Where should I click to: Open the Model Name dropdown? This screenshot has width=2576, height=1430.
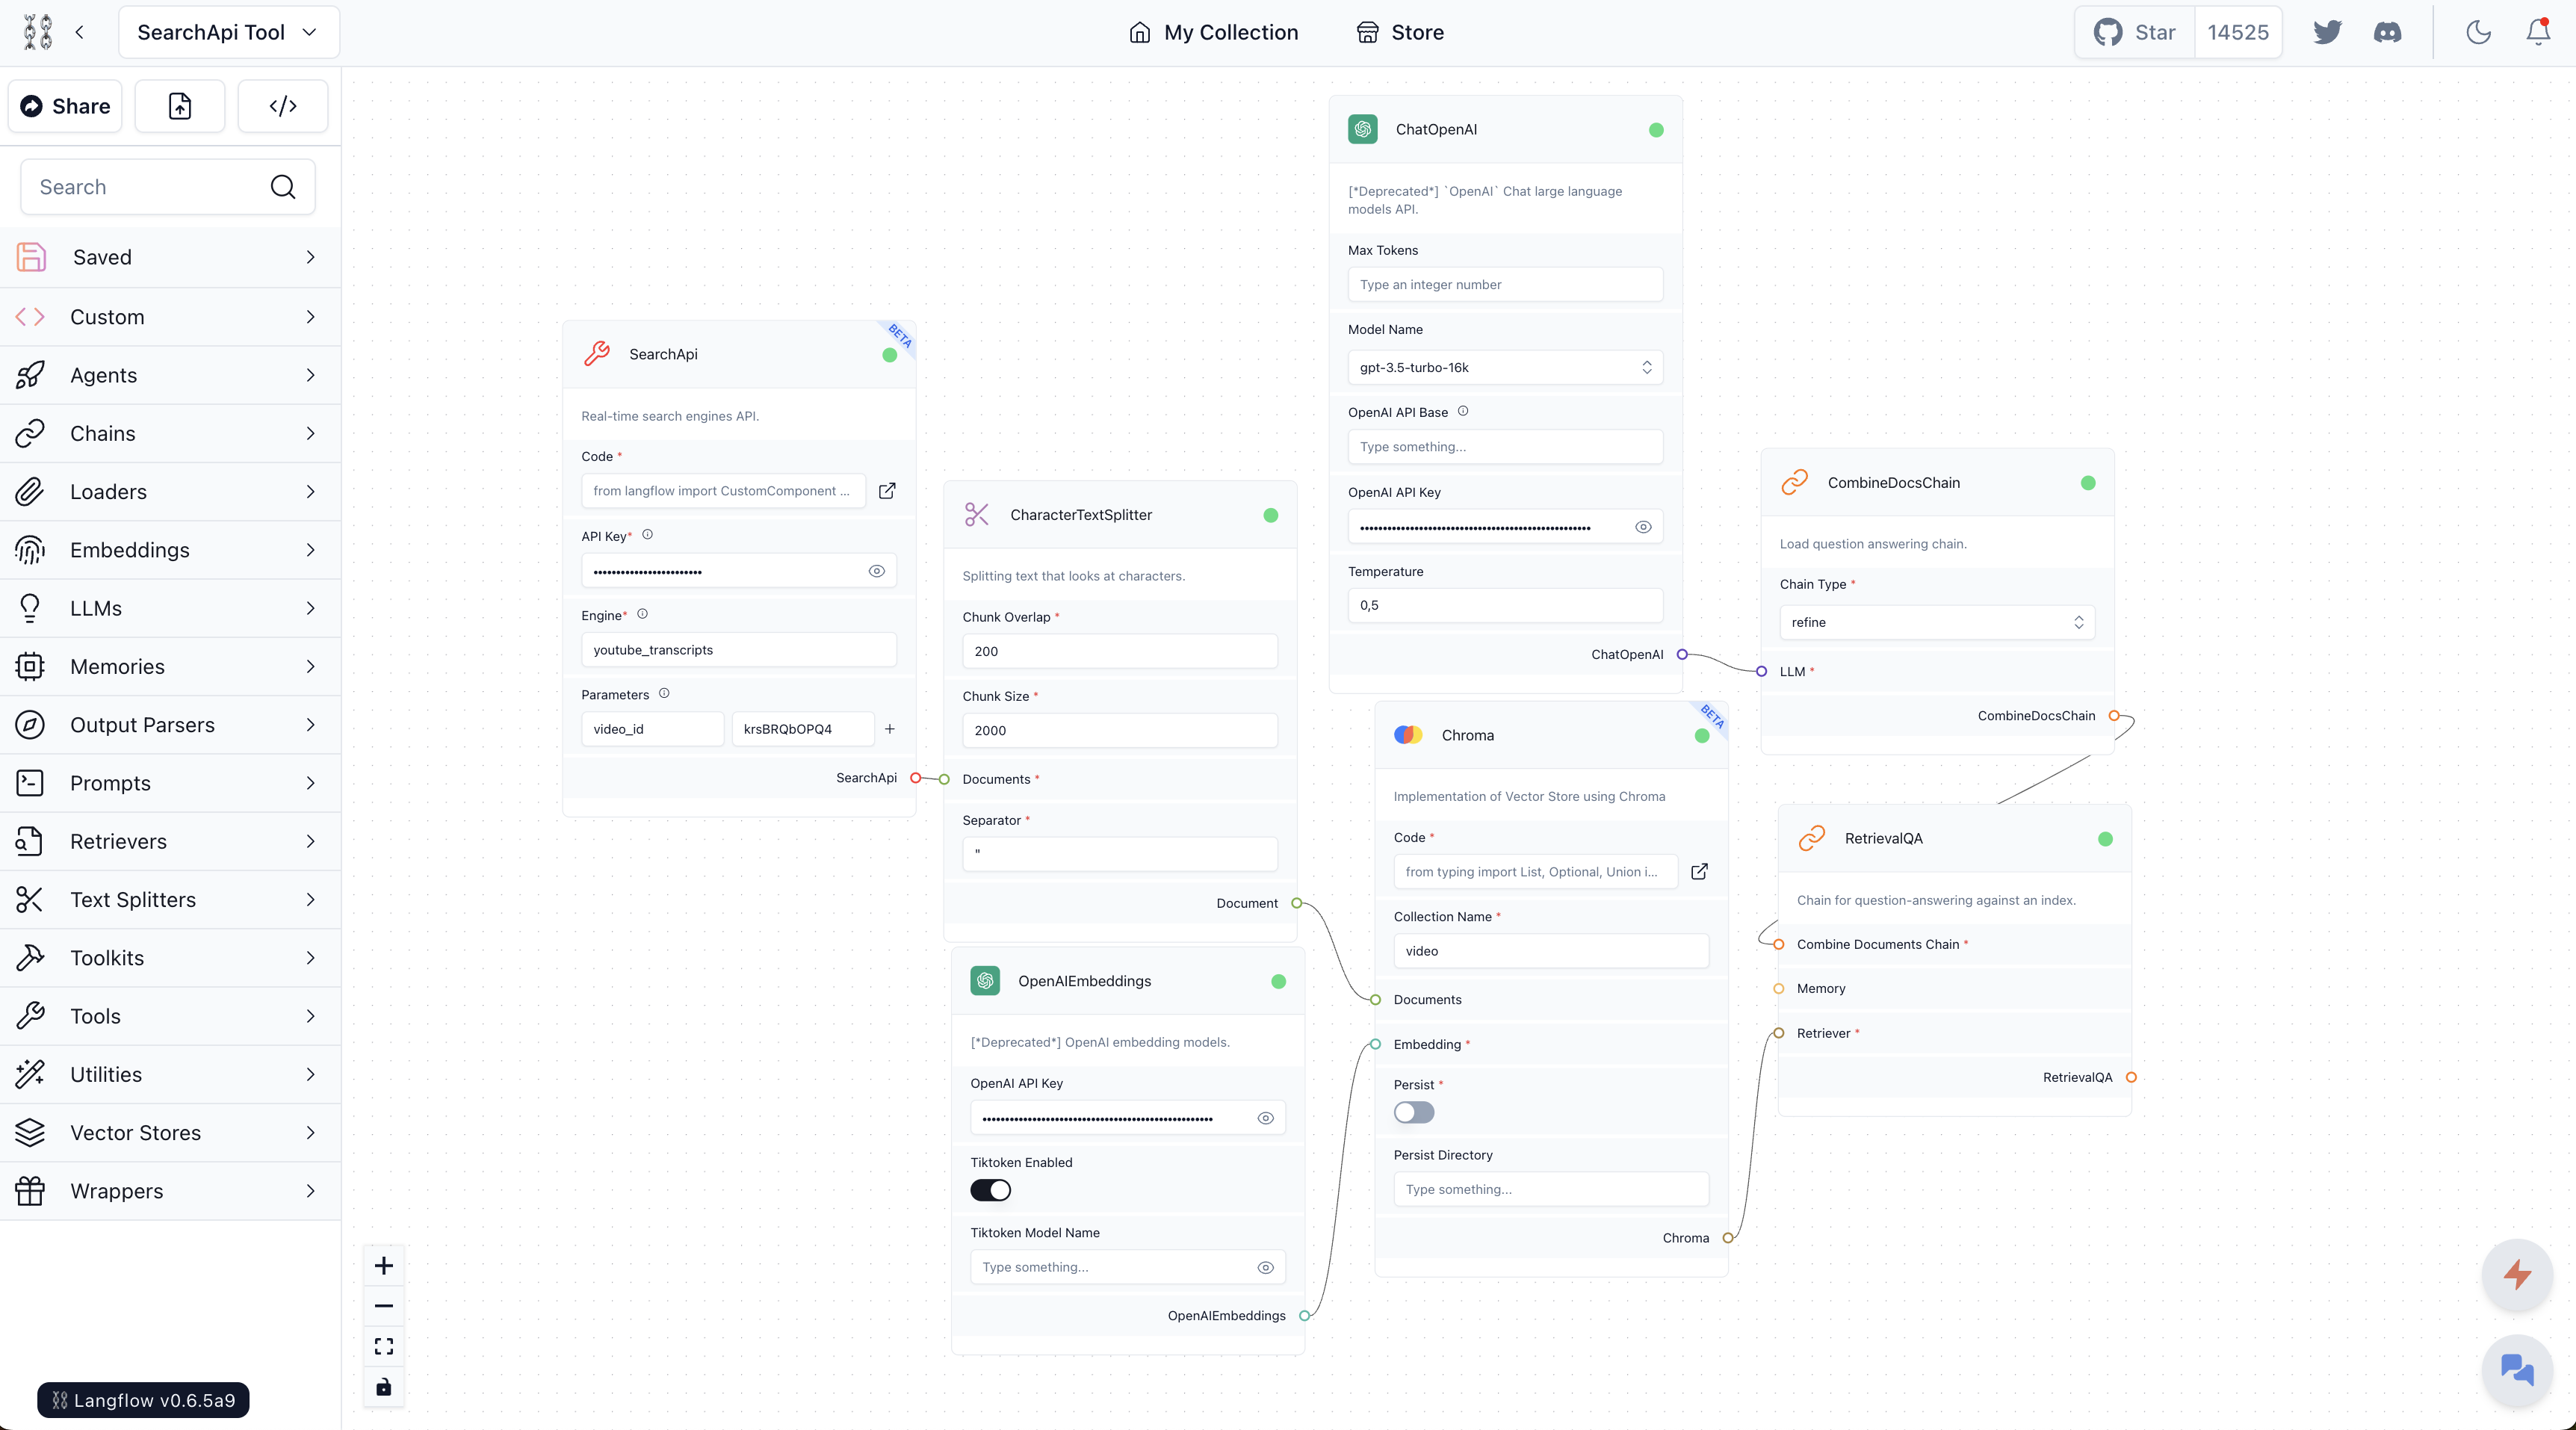(x=1505, y=367)
